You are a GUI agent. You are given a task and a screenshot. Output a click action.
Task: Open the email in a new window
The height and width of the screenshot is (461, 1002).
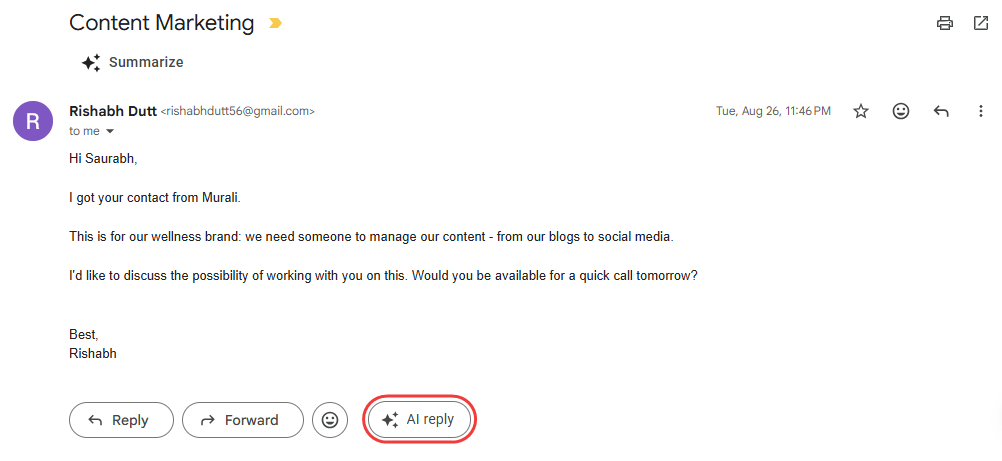981,23
